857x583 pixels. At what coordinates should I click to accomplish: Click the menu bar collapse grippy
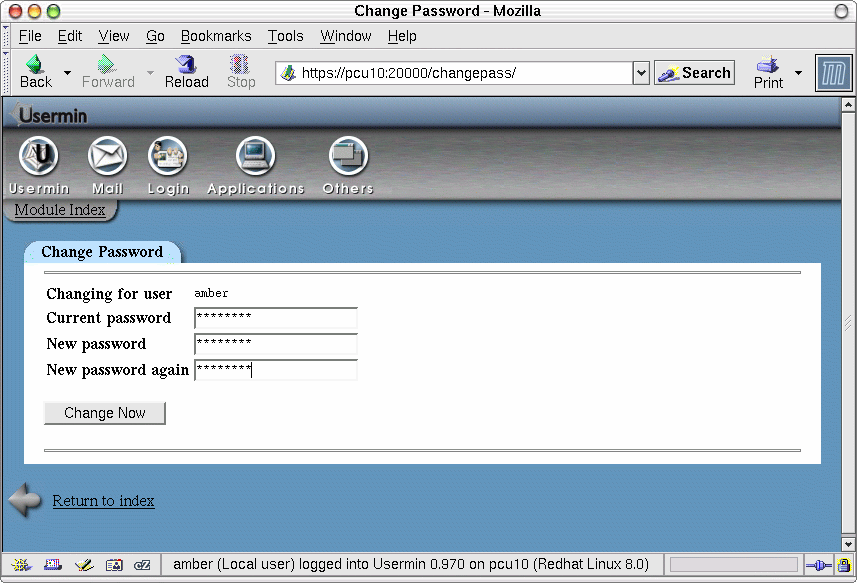[5, 36]
